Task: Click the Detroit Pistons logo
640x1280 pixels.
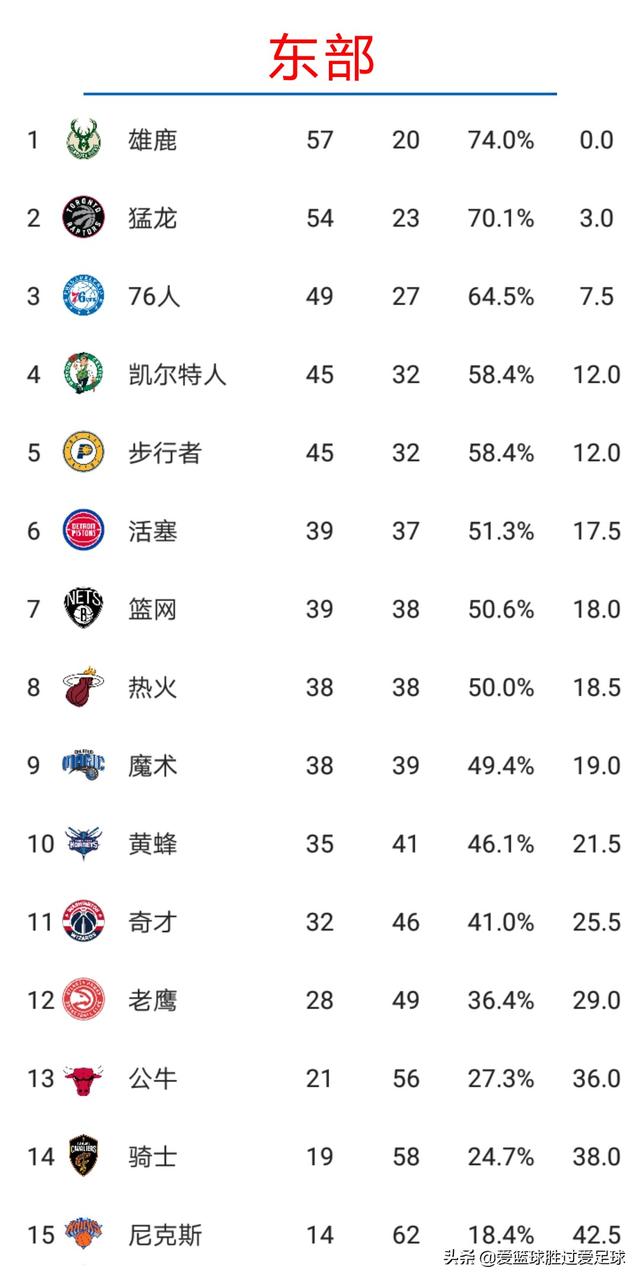Action: pyautogui.click(x=84, y=530)
